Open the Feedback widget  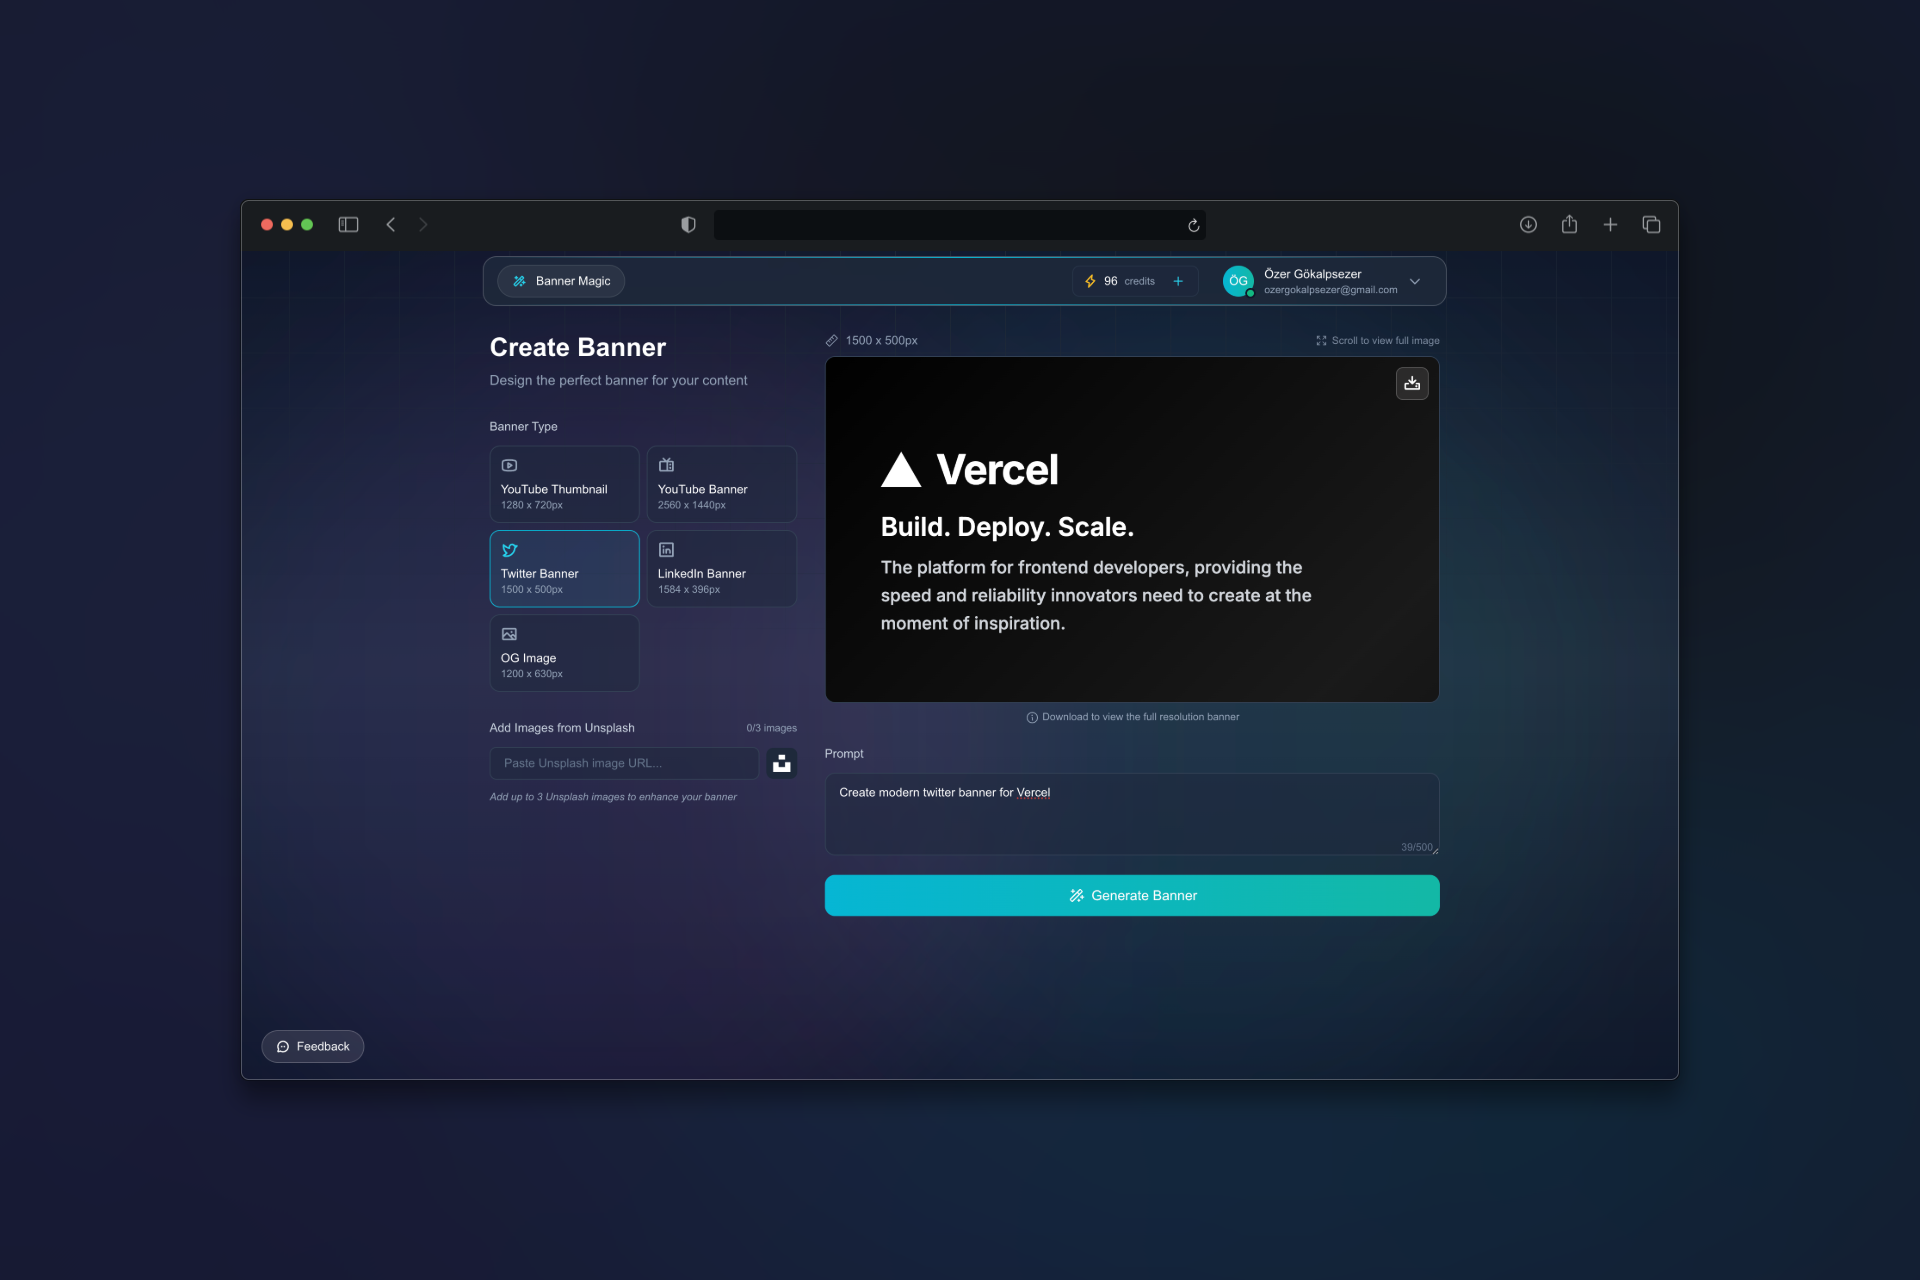tap(313, 1046)
